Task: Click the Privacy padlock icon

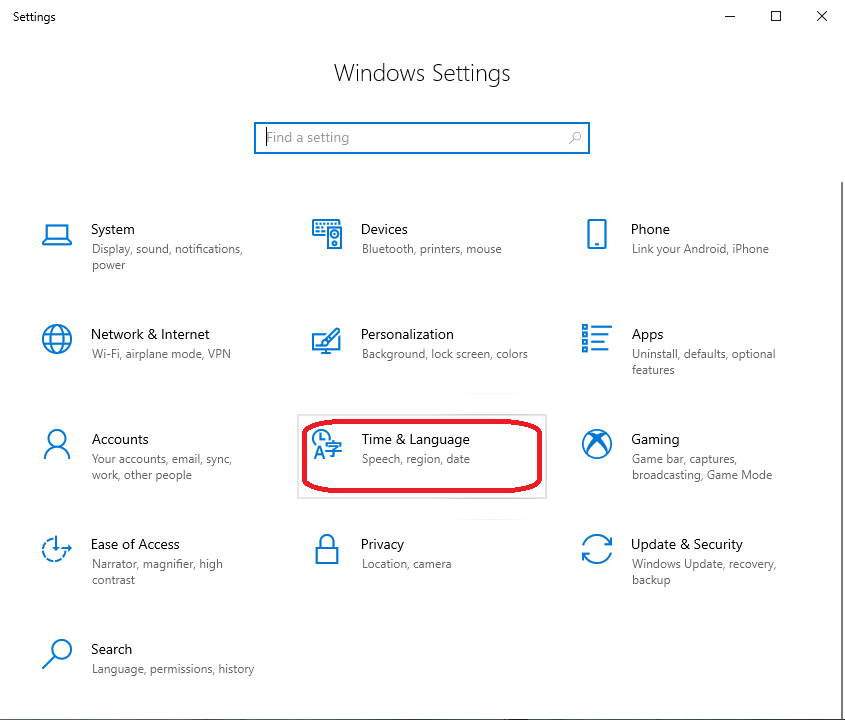Action: point(327,549)
